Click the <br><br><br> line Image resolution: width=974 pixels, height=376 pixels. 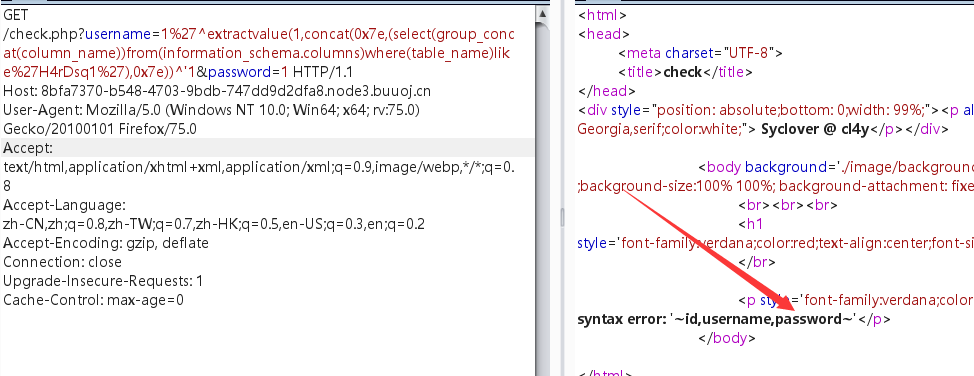pyautogui.click(x=788, y=205)
